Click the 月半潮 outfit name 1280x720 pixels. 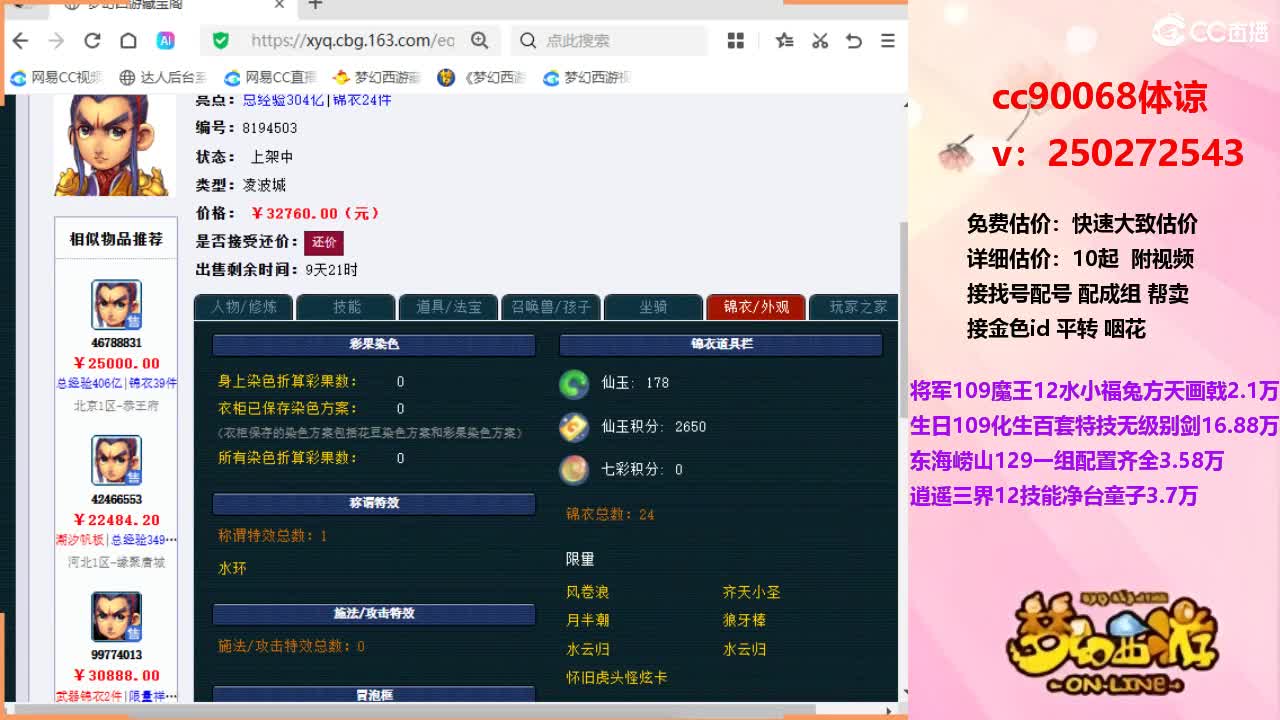pyautogui.click(x=588, y=620)
